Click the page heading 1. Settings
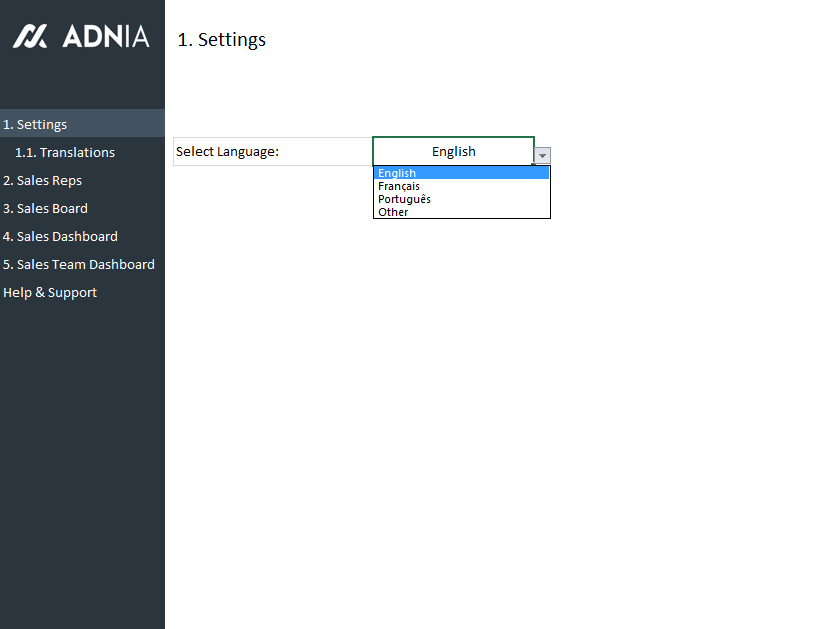This screenshot has height=629, width=828. 222,40
